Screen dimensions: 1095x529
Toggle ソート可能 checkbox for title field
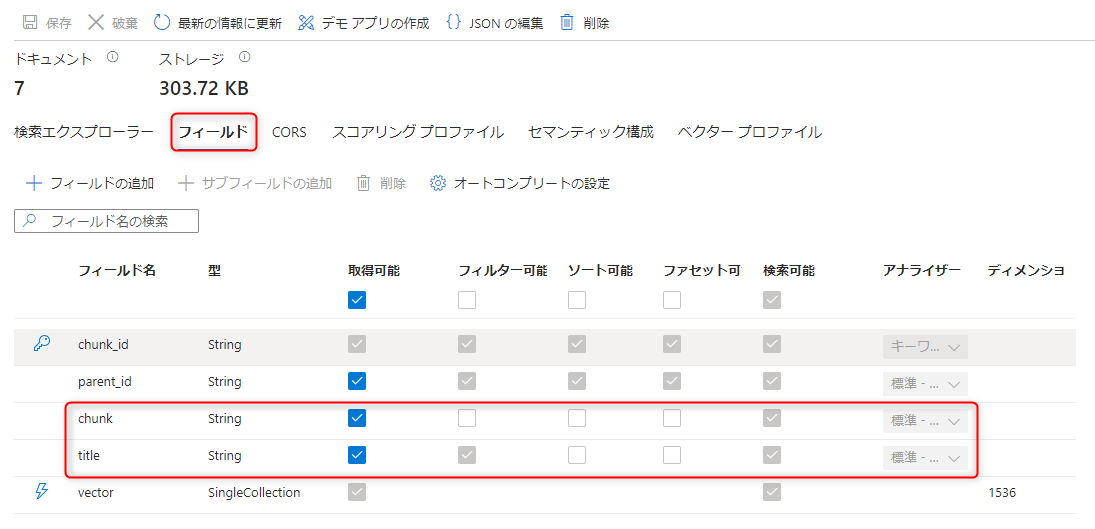pyautogui.click(x=577, y=455)
